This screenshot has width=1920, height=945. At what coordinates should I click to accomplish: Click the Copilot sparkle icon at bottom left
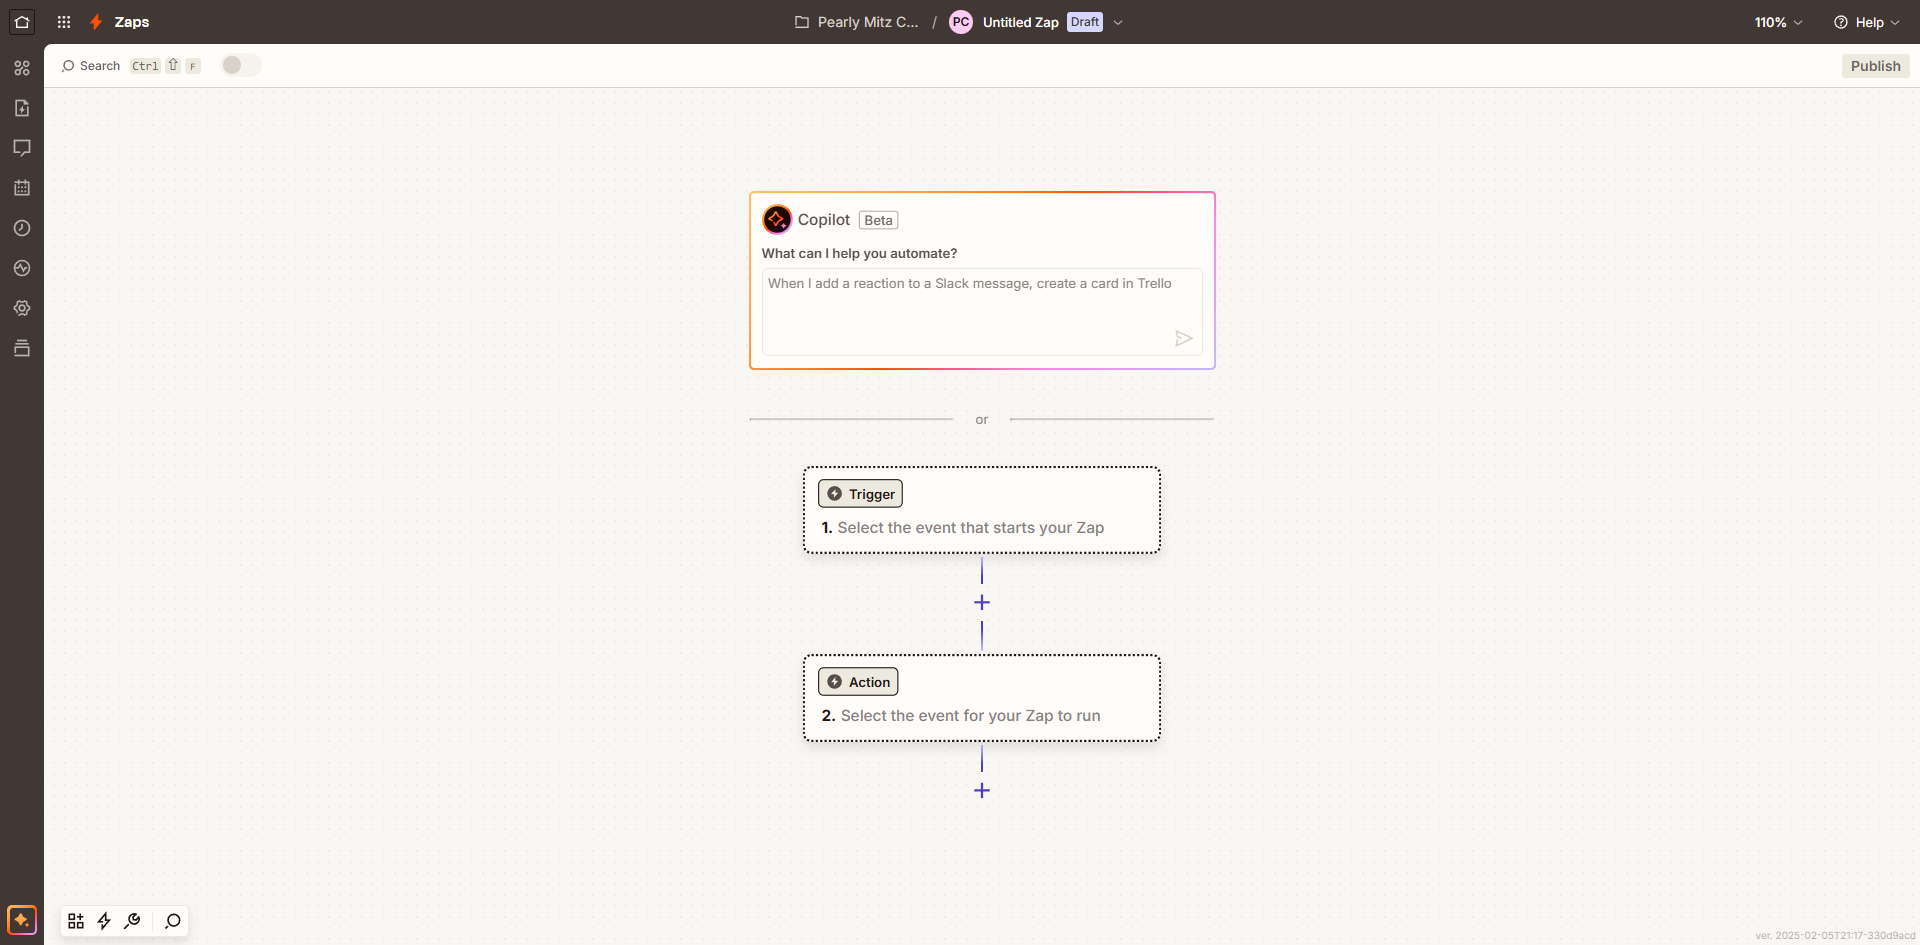22,920
